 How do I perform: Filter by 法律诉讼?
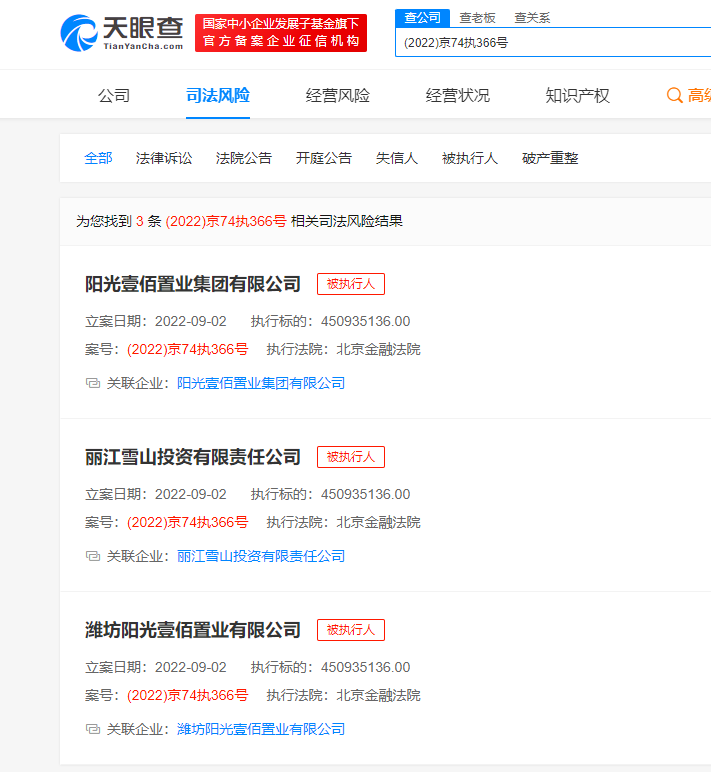pyautogui.click(x=164, y=158)
